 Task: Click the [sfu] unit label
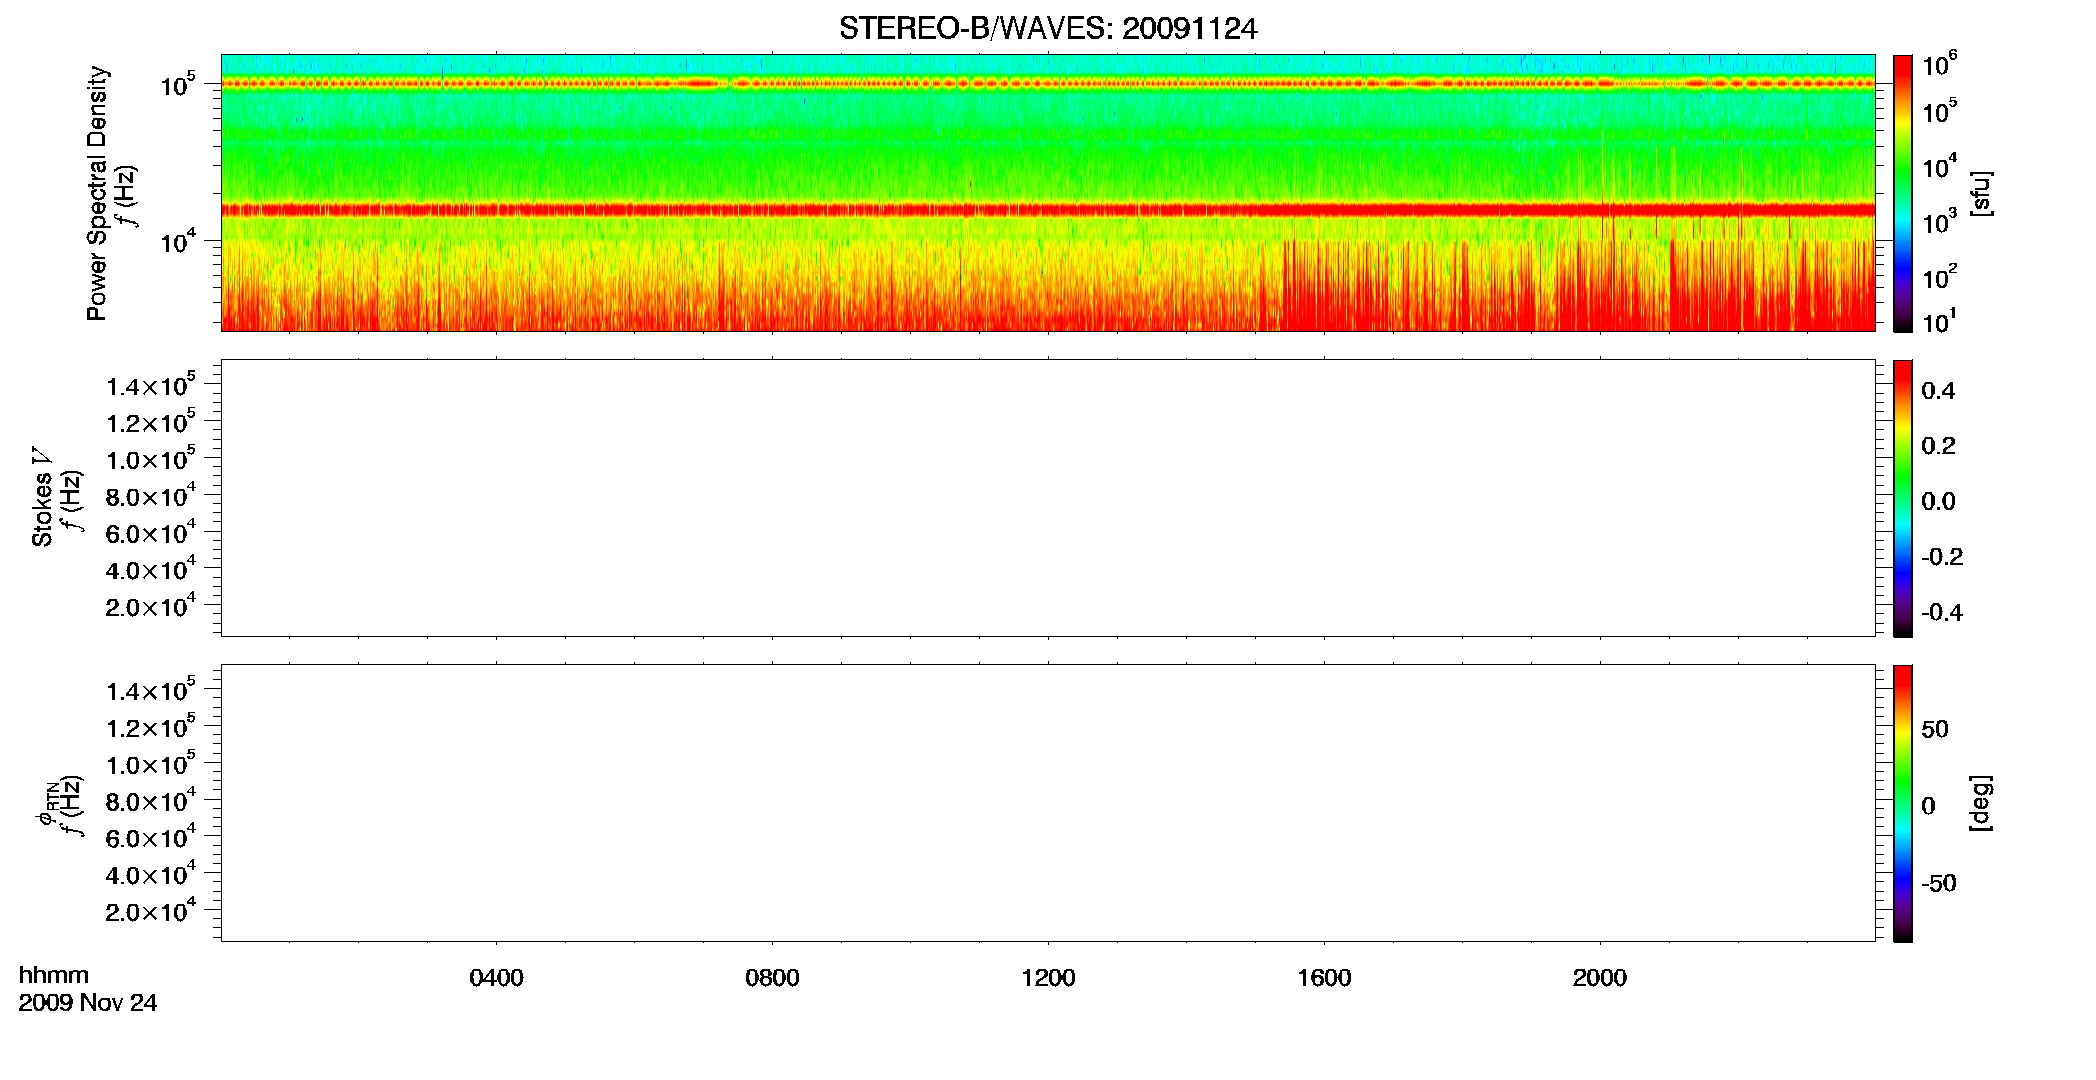1980,193
